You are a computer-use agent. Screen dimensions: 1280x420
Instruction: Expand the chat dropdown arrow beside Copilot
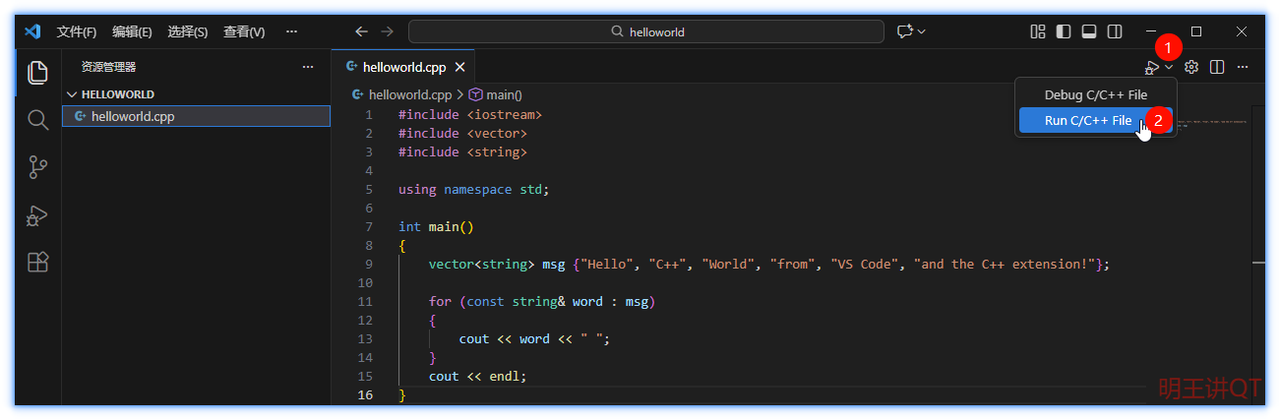tap(922, 31)
